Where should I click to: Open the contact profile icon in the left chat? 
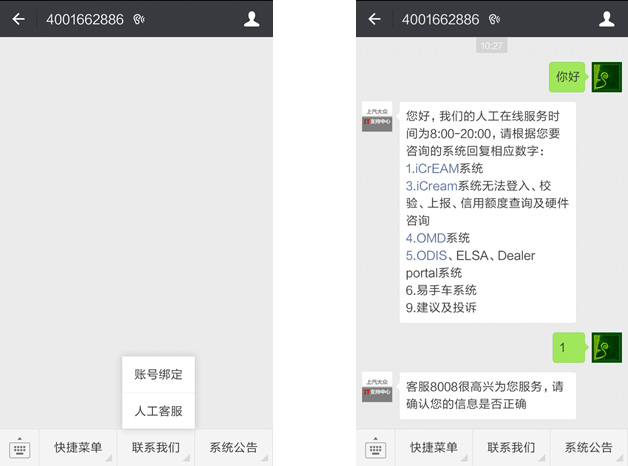pyautogui.click(x=252, y=19)
